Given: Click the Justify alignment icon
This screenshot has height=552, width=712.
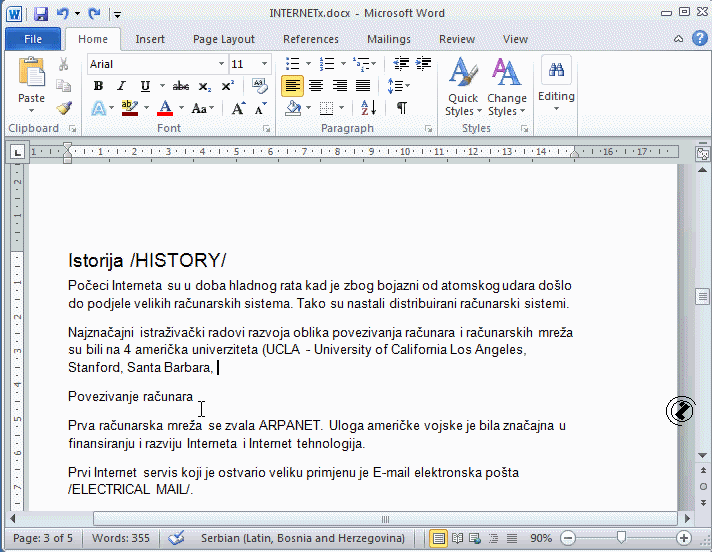Looking at the screenshot, I should [363, 86].
